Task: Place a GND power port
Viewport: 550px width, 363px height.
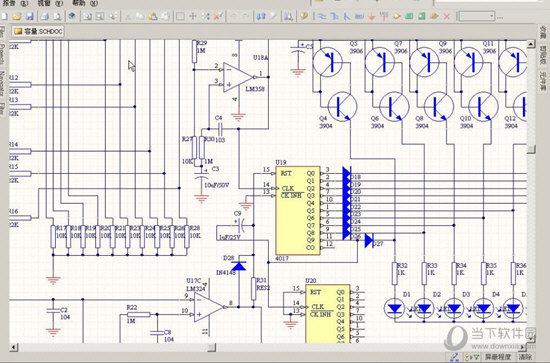Action: (x=372, y=16)
